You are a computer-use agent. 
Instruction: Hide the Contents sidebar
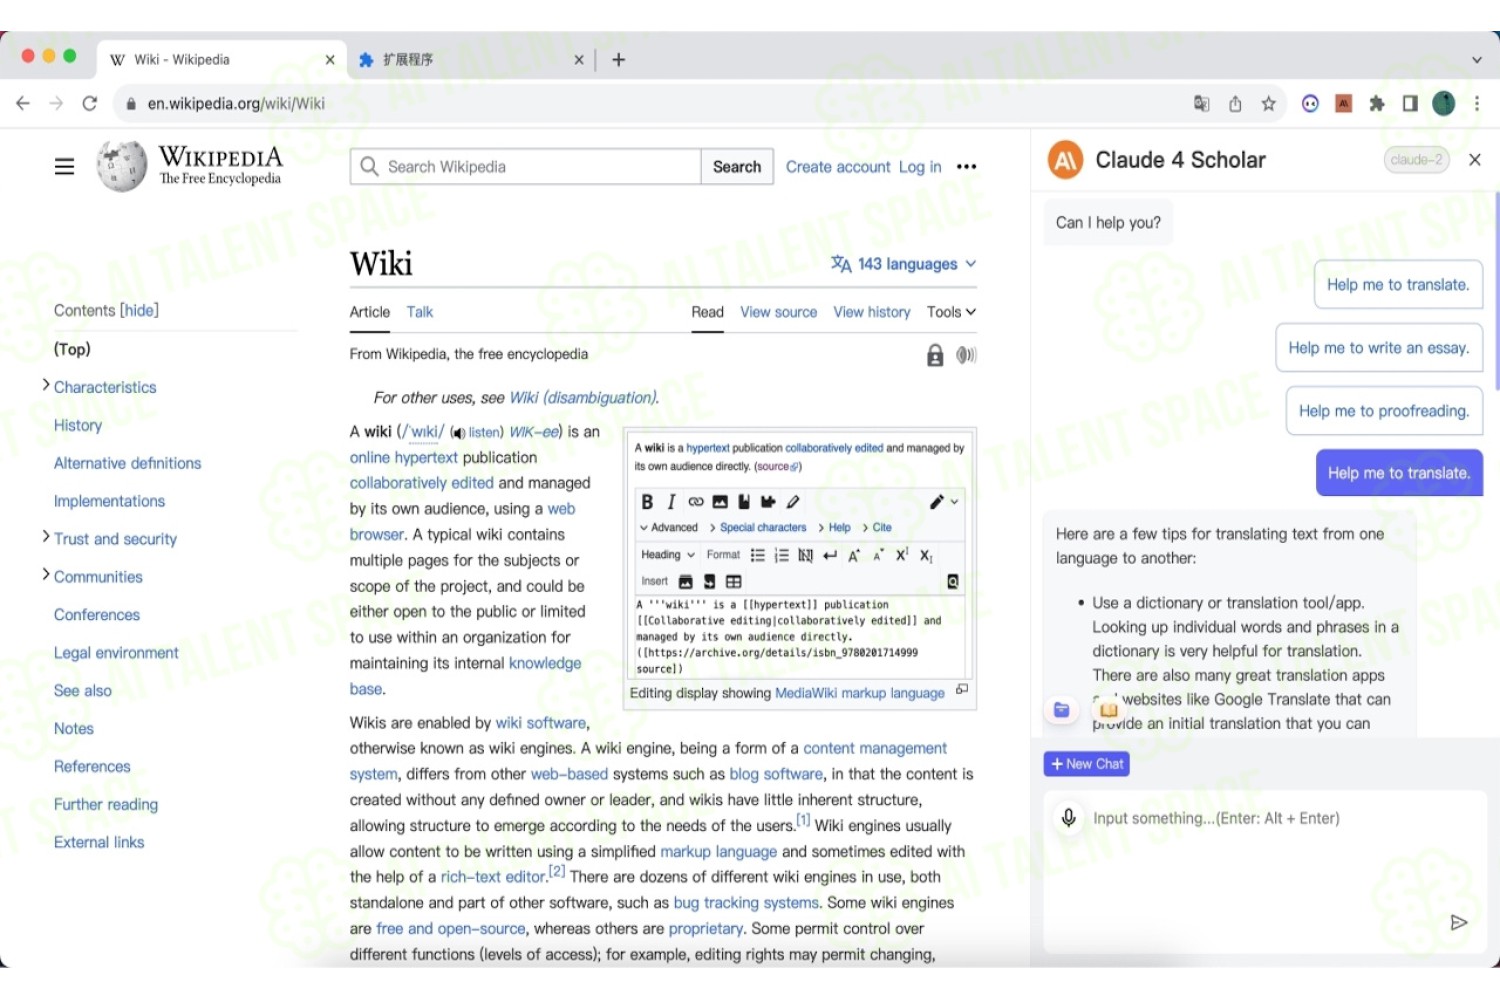pos(139,311)
